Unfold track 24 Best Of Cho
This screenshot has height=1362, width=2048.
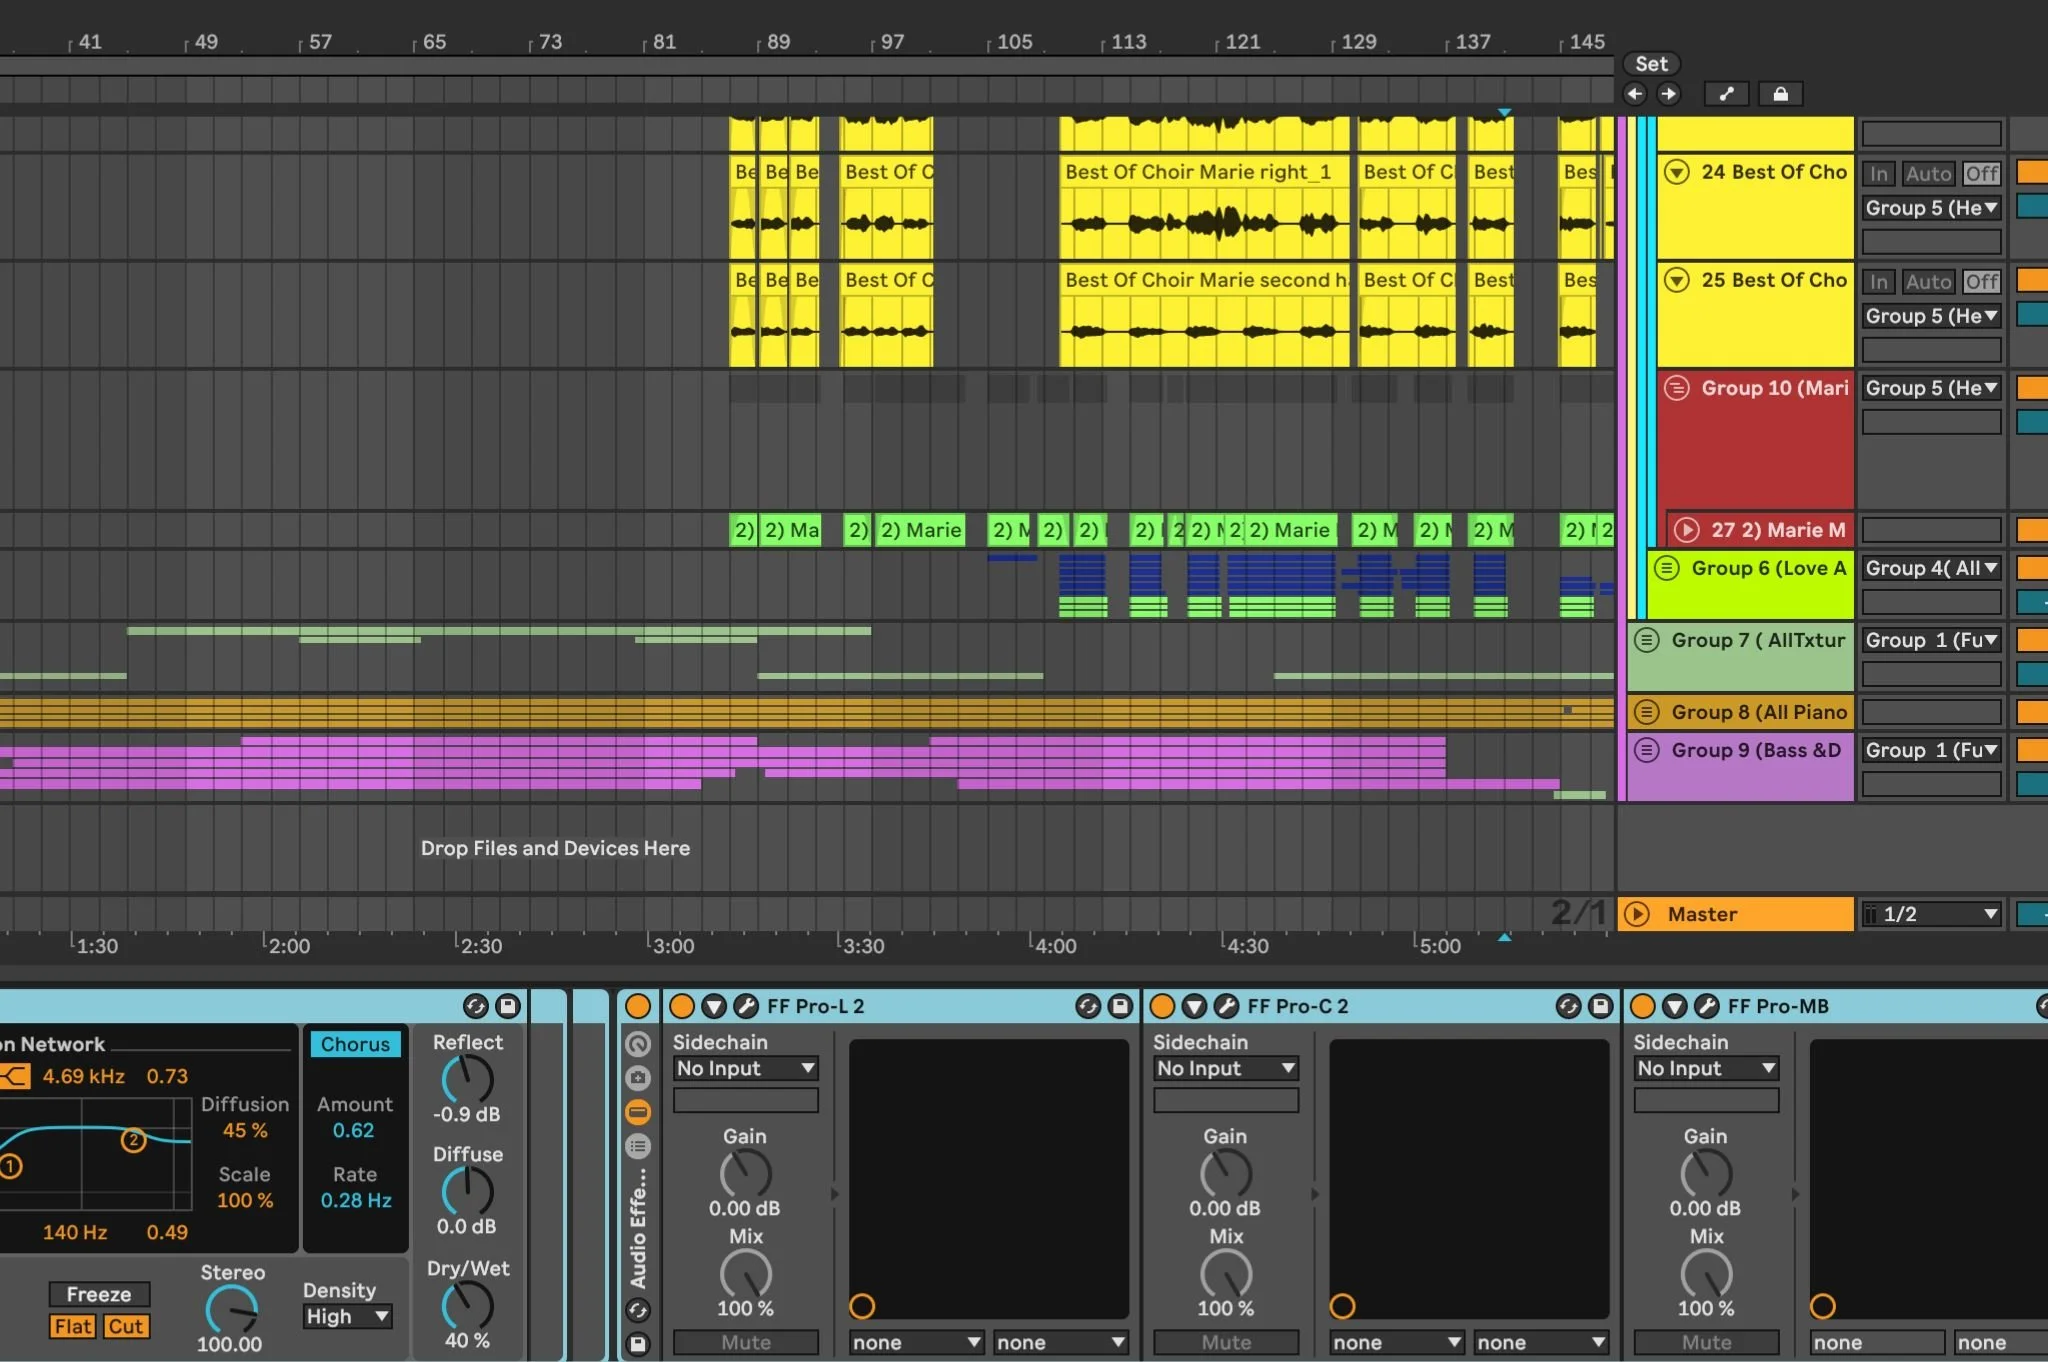coord(1677,172)
